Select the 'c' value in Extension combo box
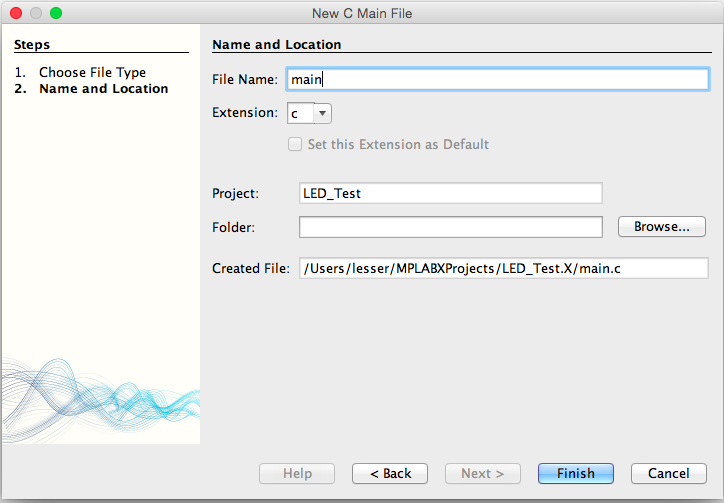This screenshot has height=503, width=724. [300, 113]
